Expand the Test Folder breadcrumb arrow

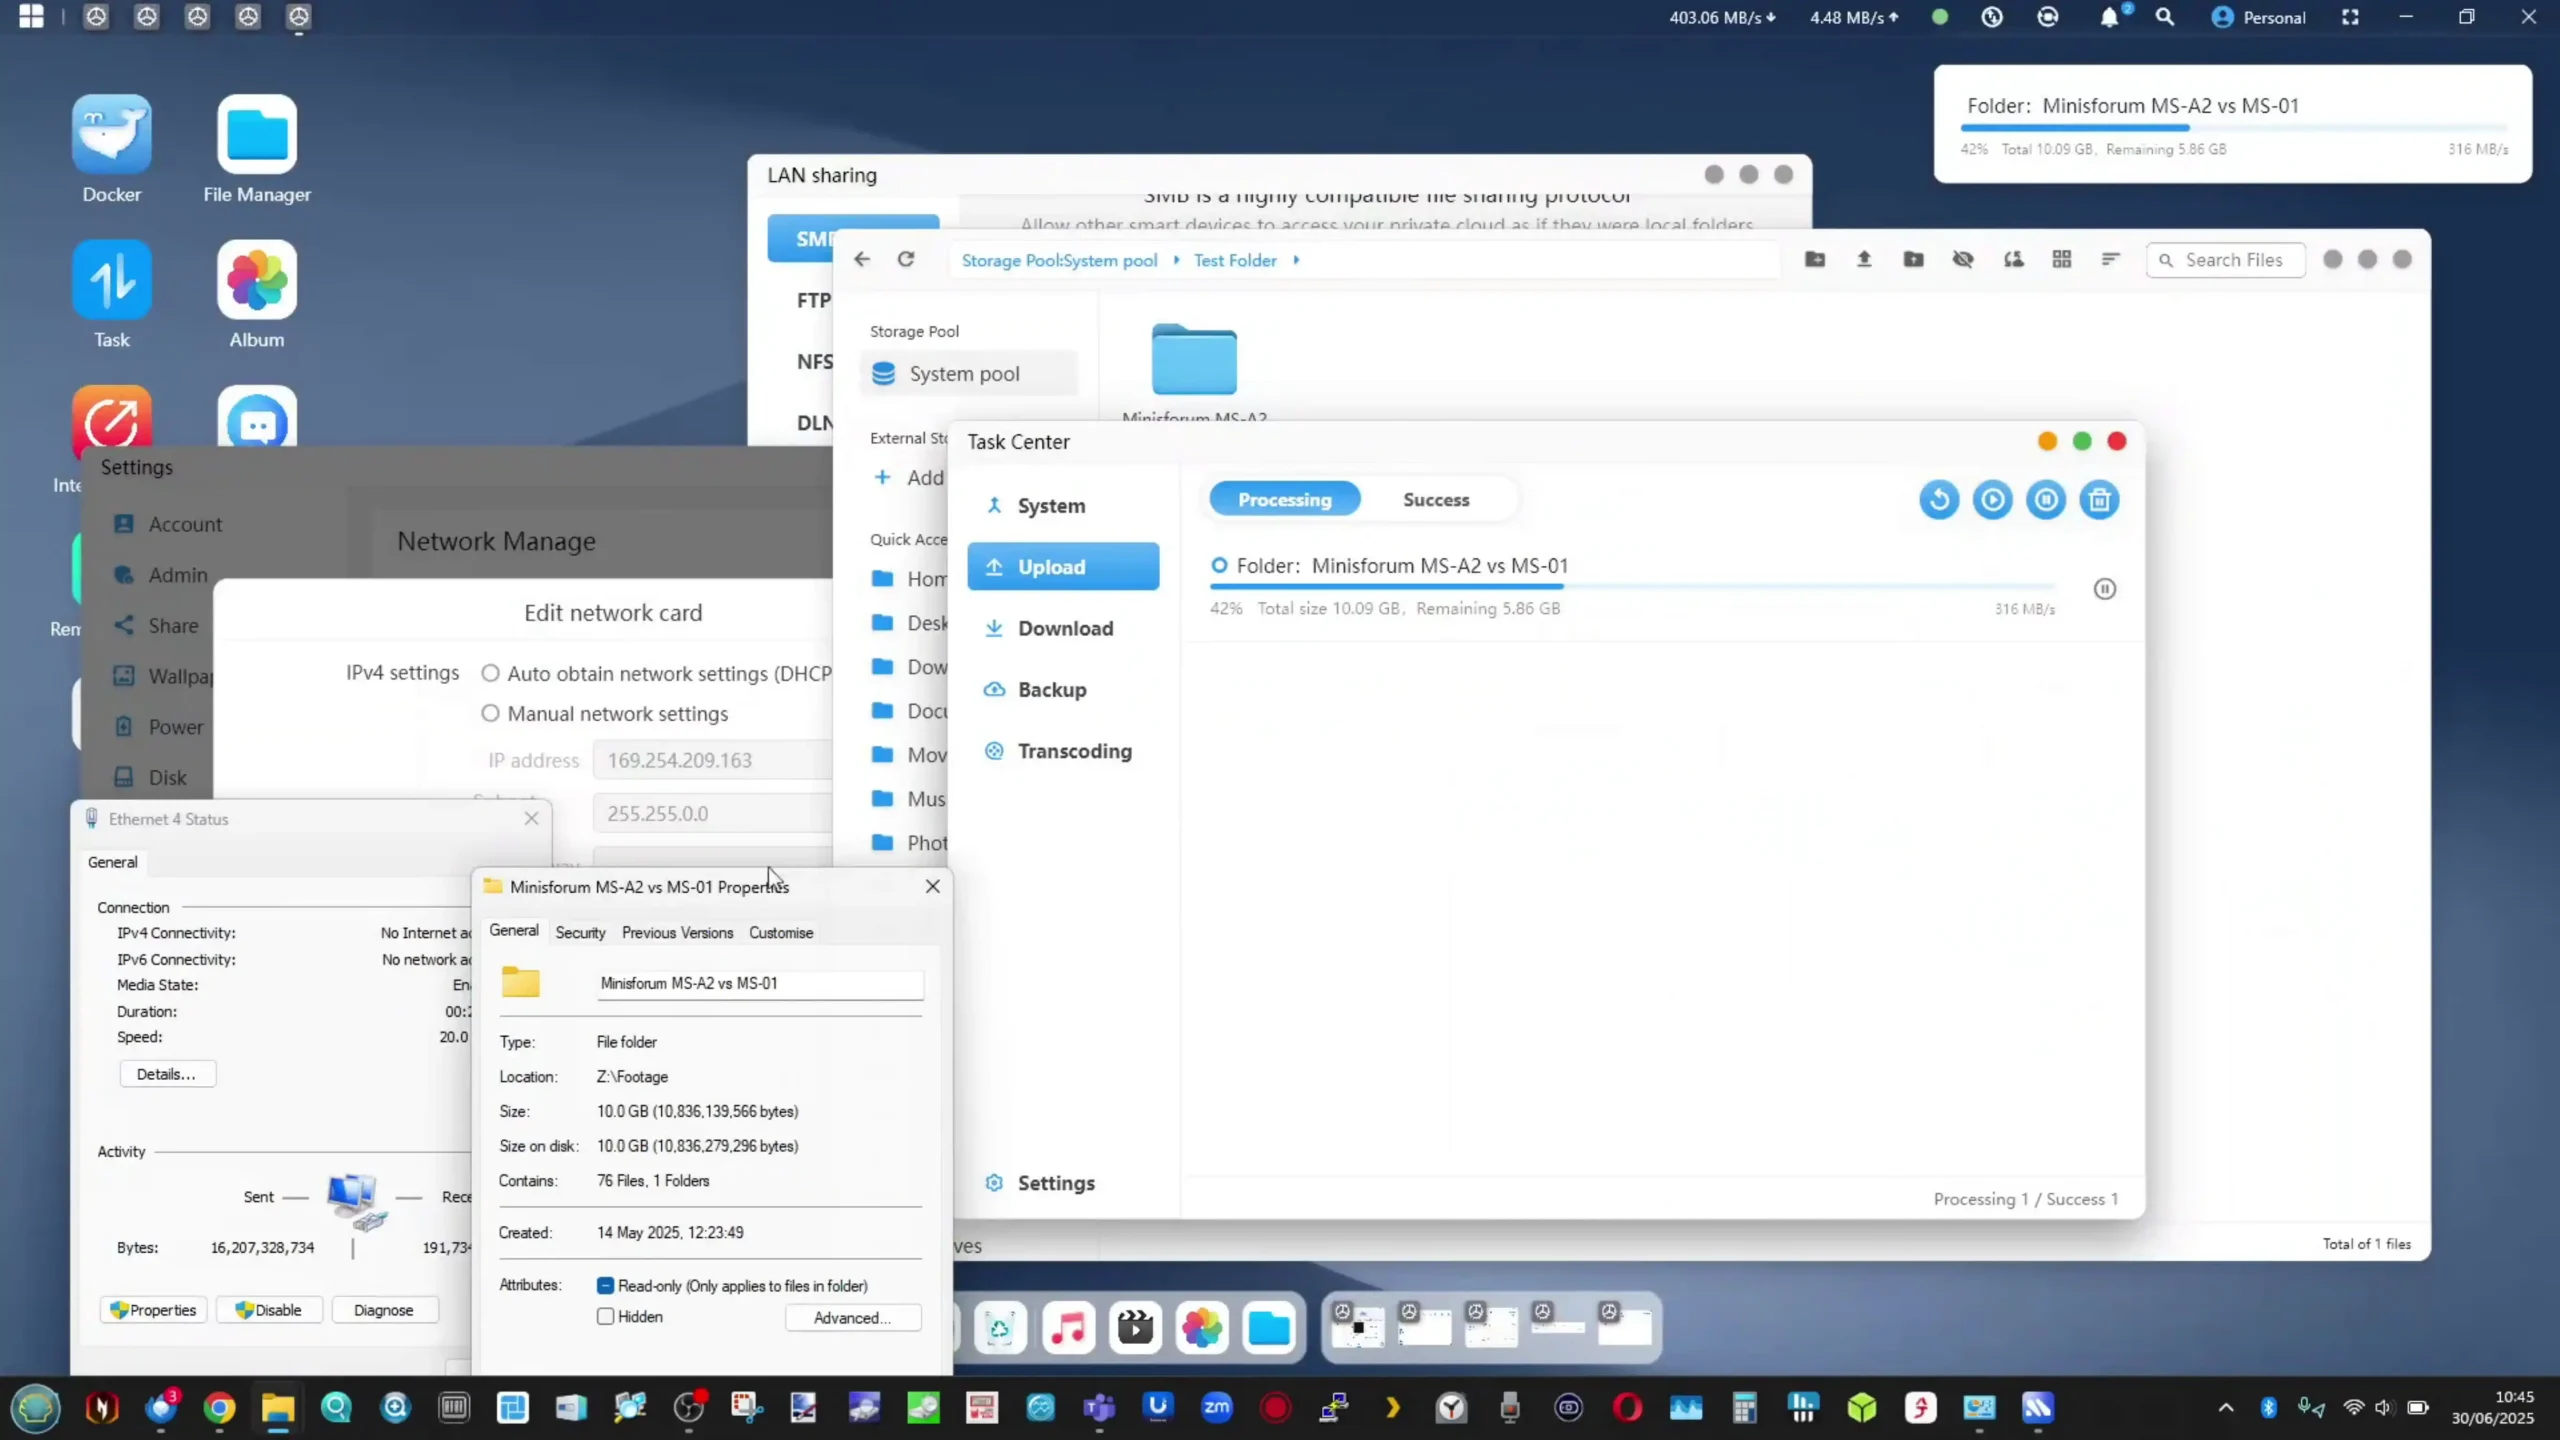(1296, 260)
